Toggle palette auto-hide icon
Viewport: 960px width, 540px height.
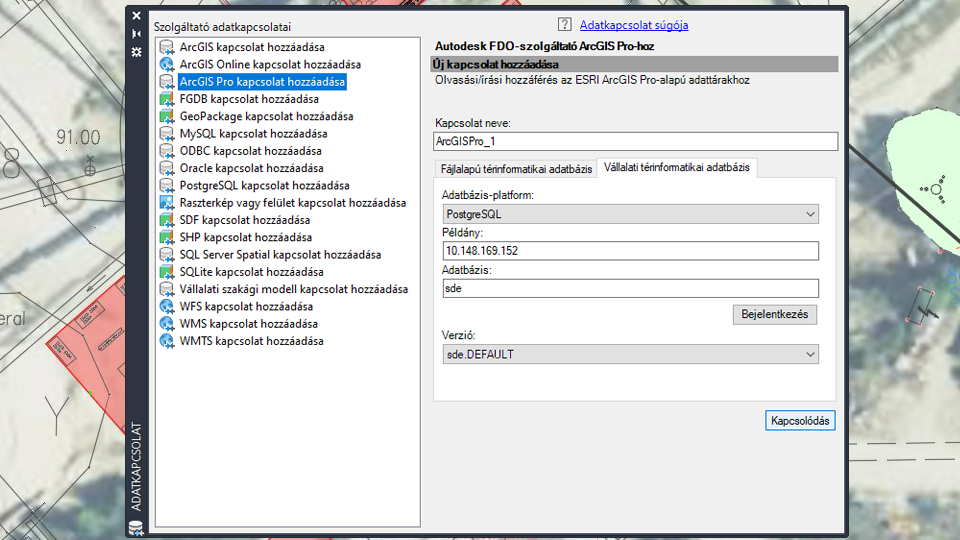click(x=137, y=34)
